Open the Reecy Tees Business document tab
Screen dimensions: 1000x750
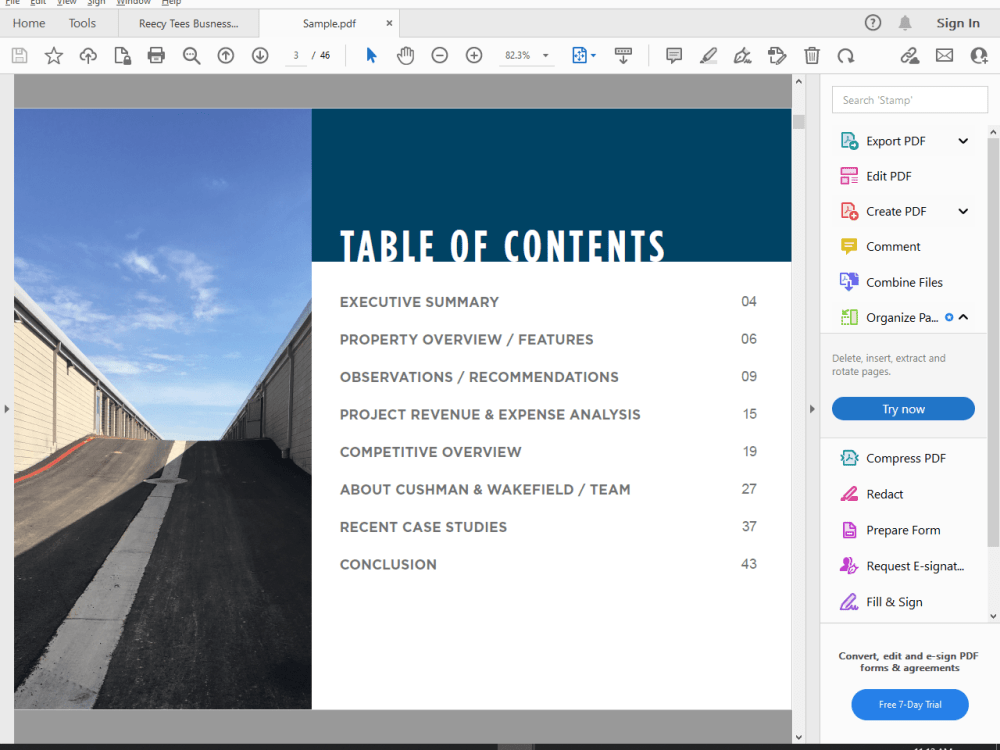pos(189,24)
